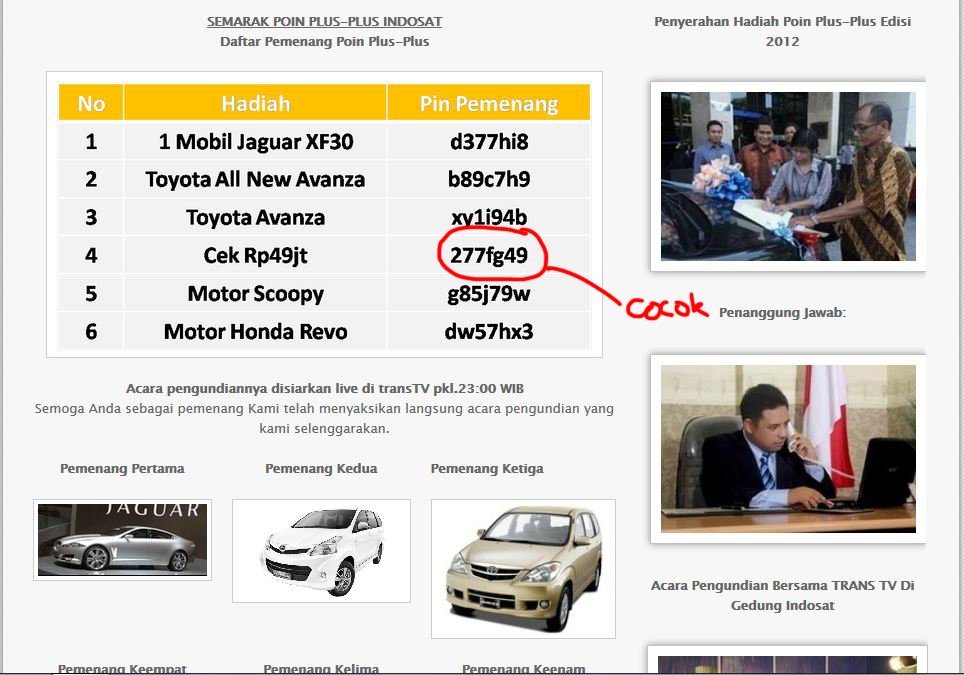The width and height of the screenshot is (964, 675).
Task: Open the gold Toyota Avanza thumbnail
Action: click(x=523, y=569)
